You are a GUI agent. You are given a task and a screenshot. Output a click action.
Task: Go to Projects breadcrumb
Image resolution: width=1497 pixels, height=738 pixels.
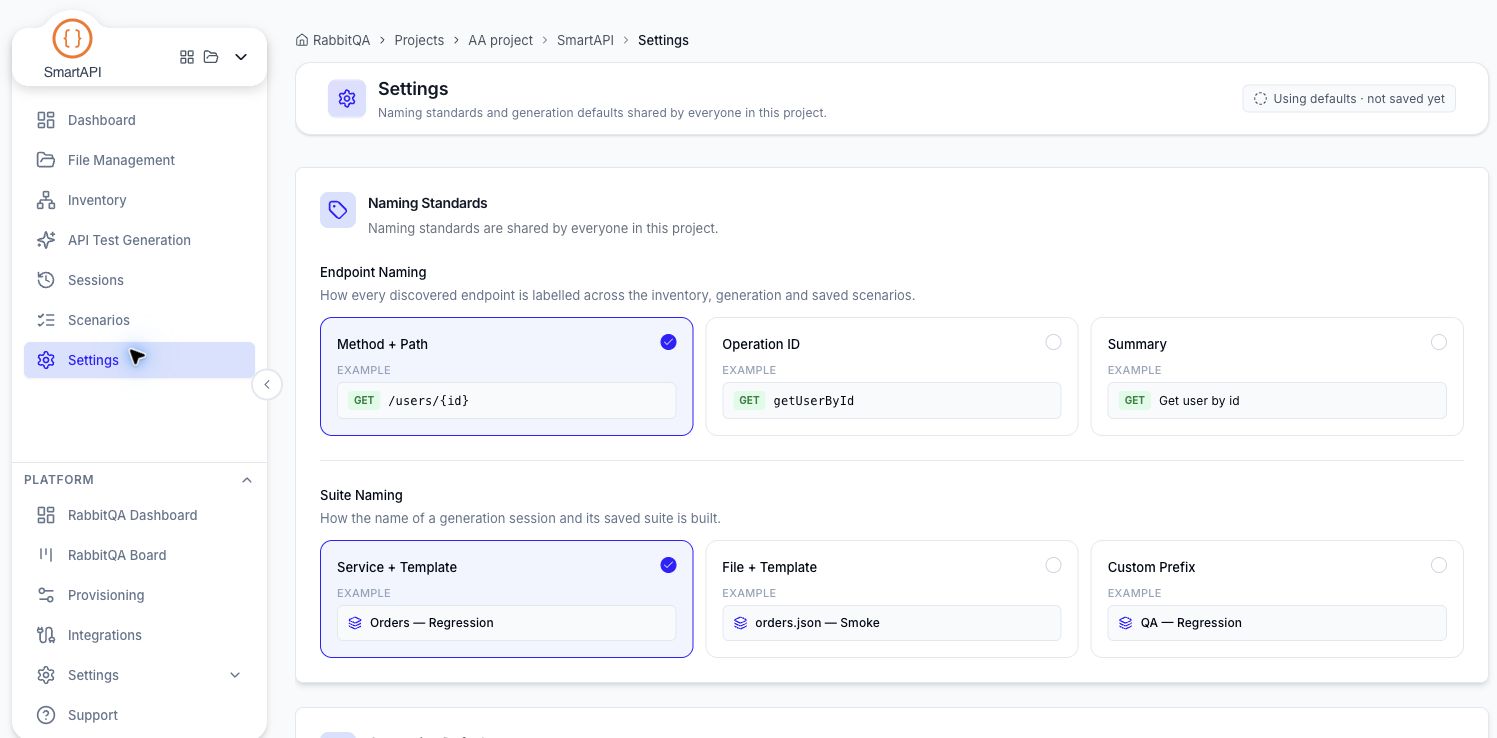419,40
